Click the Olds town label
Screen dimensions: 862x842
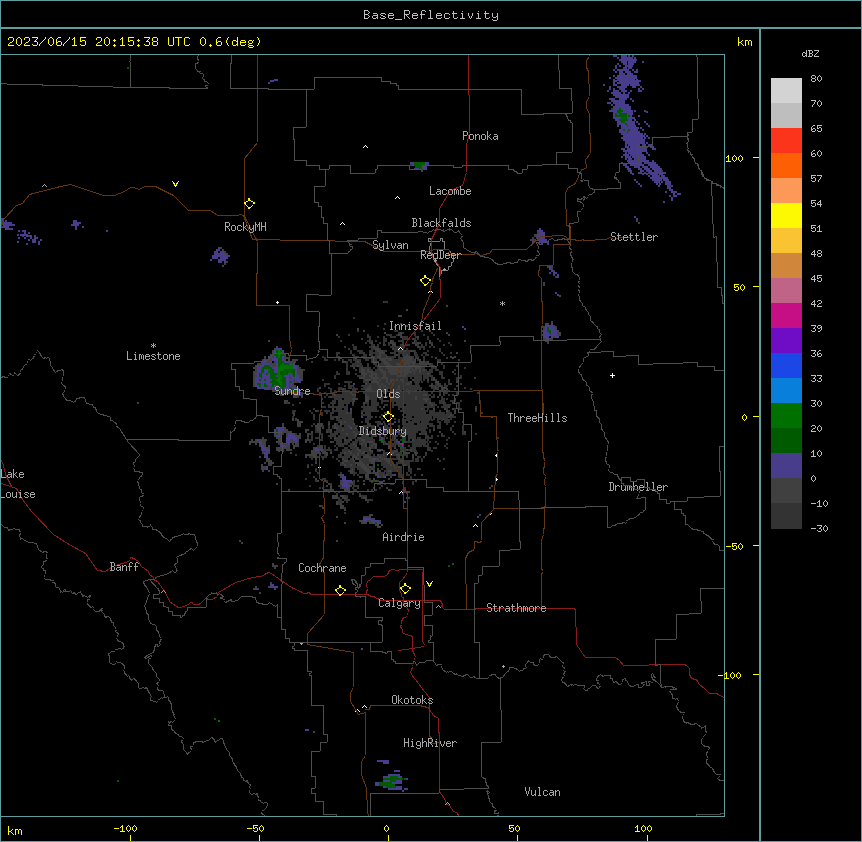coord(388,394)
